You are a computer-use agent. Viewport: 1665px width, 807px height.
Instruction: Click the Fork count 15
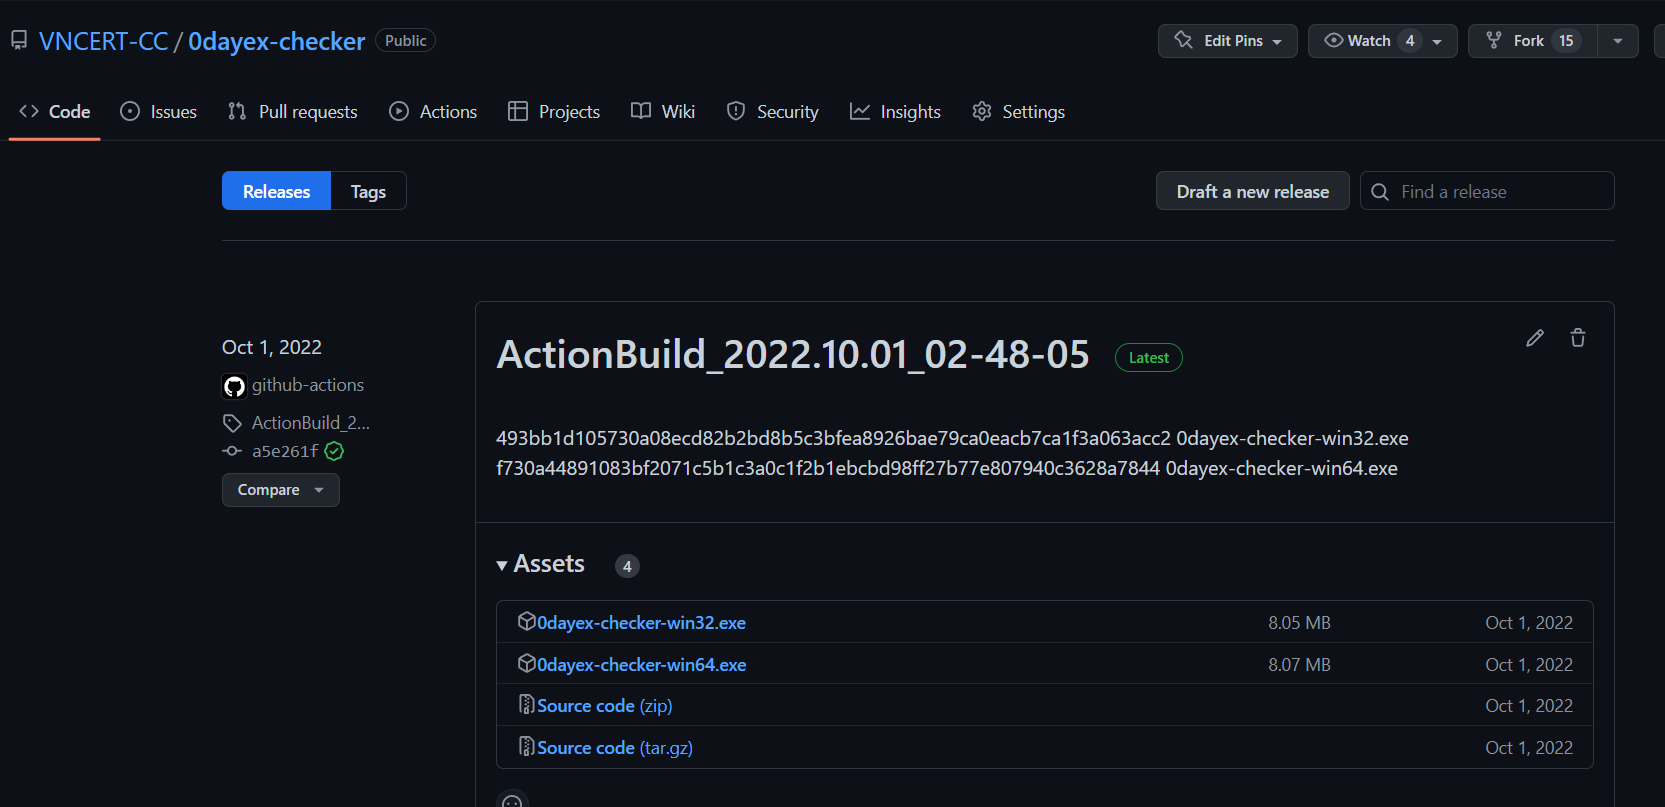click(x=1566, y=41)
